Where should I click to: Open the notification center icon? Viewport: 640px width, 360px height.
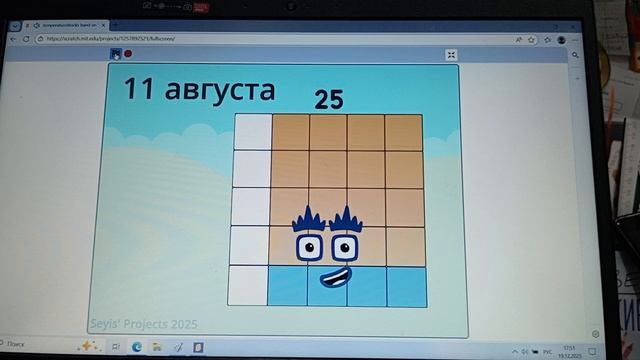click(592, 351)
